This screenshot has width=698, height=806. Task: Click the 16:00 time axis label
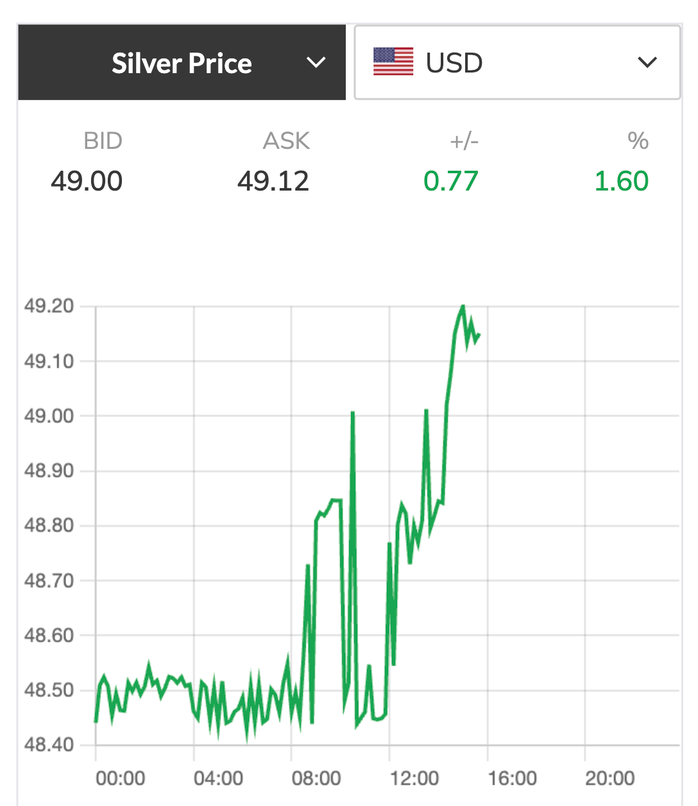pyautogui.click(x=511, y=778)
